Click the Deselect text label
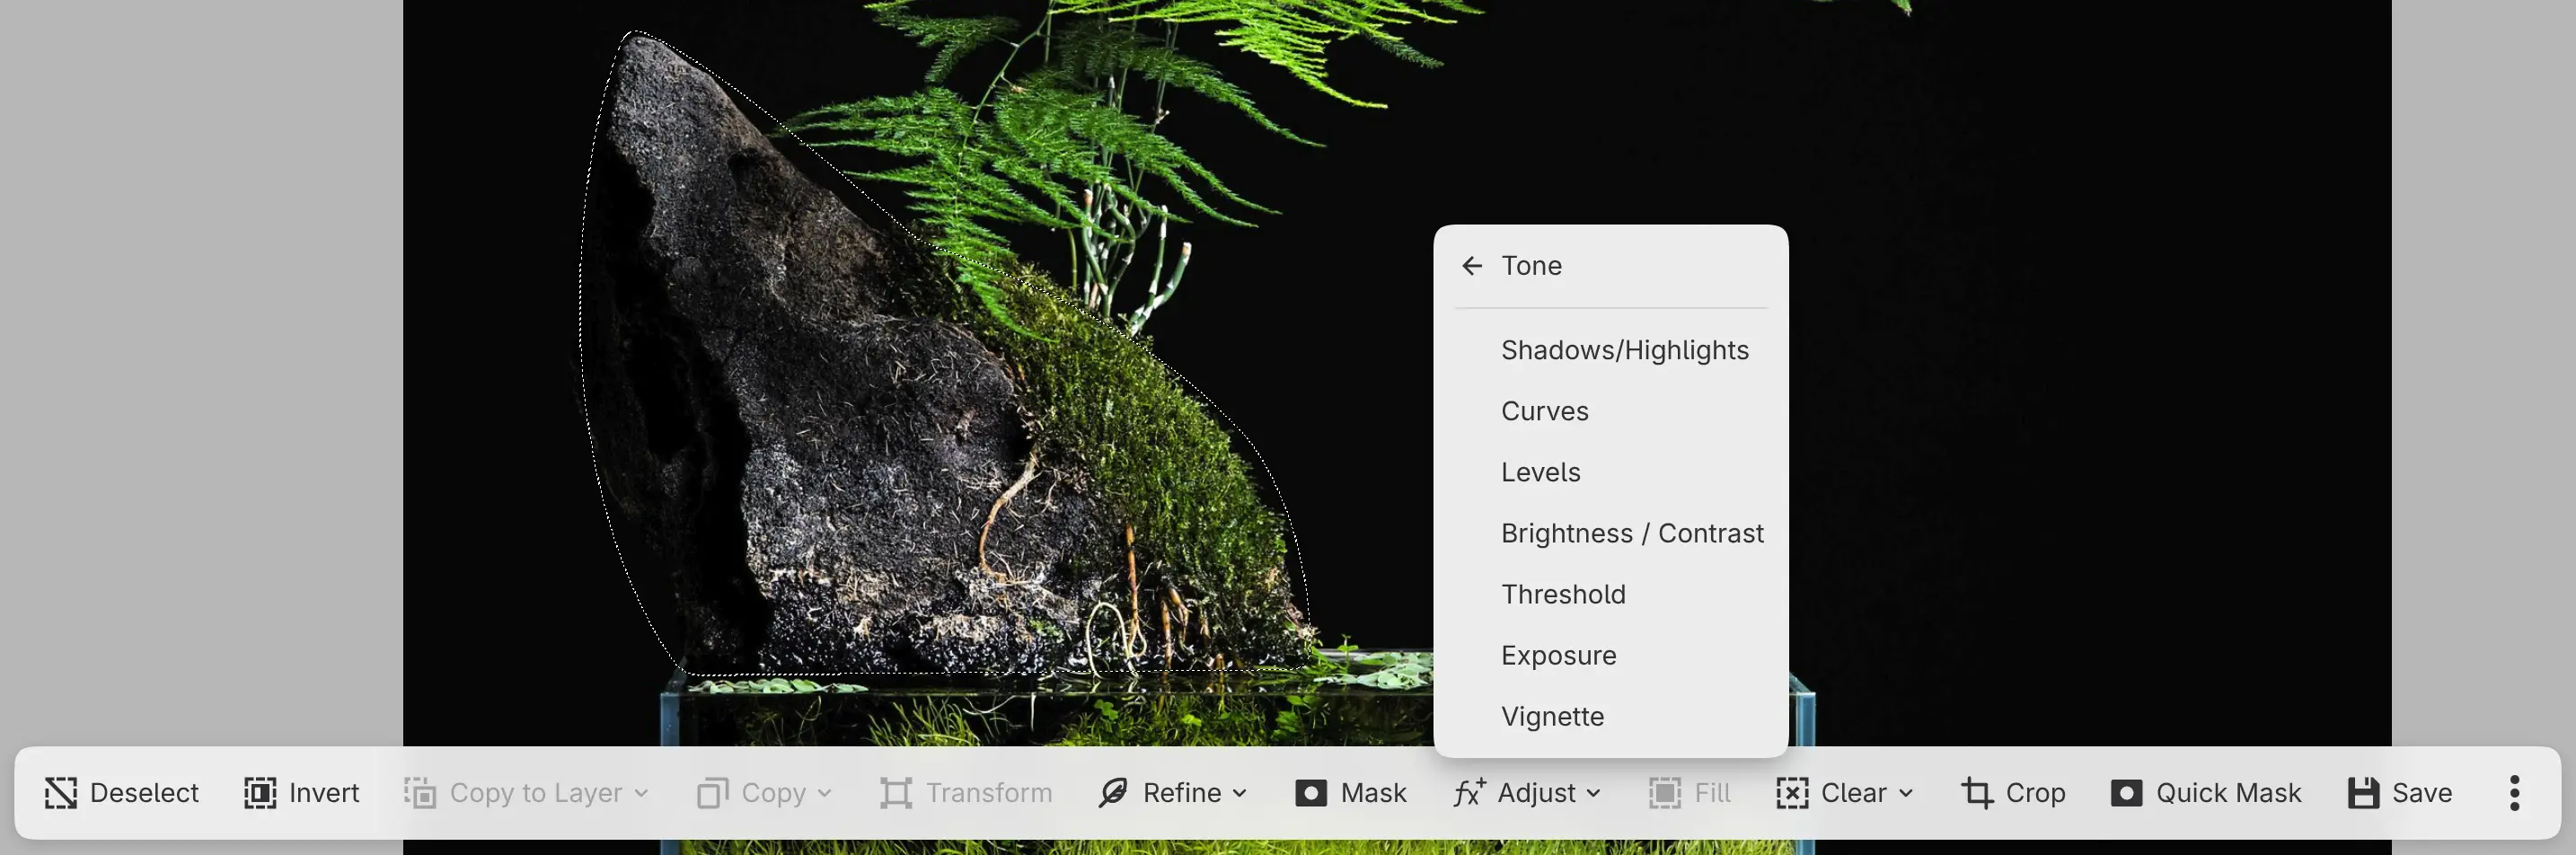The width and height of the screenshot is (2576, 855). tap(144, 793)
